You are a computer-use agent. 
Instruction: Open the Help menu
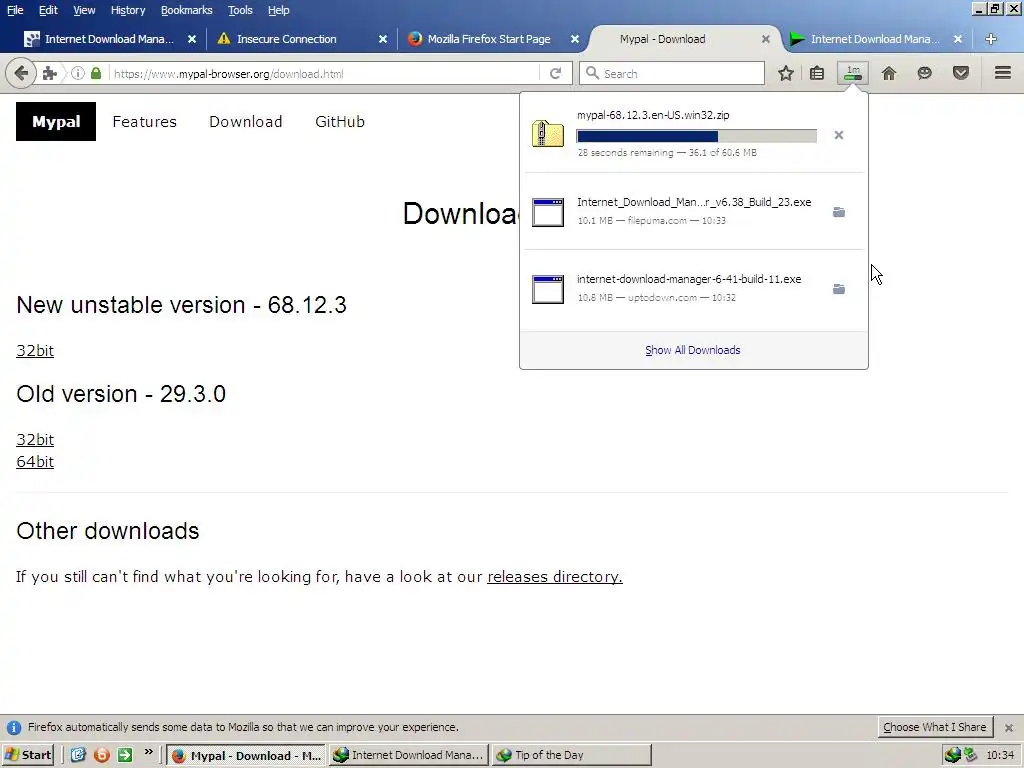click(x=278, y=10)
